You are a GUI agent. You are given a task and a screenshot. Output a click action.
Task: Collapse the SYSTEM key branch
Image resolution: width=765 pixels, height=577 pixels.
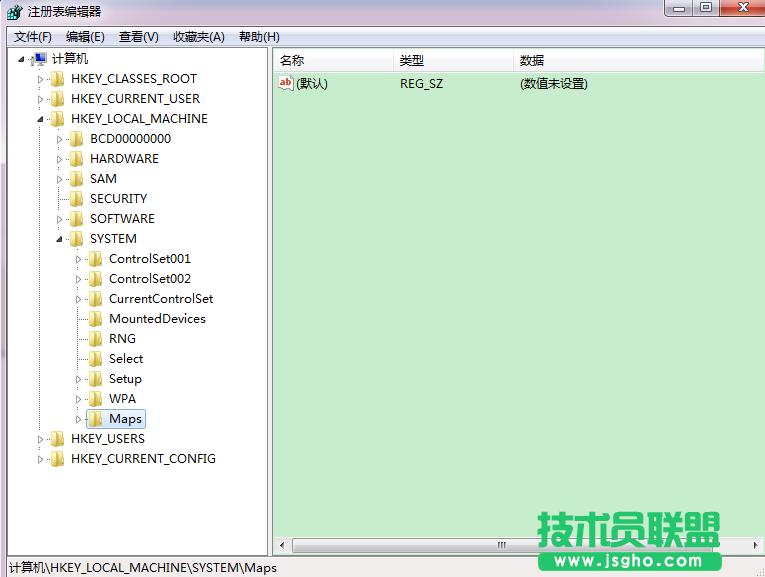coord(61,239)
